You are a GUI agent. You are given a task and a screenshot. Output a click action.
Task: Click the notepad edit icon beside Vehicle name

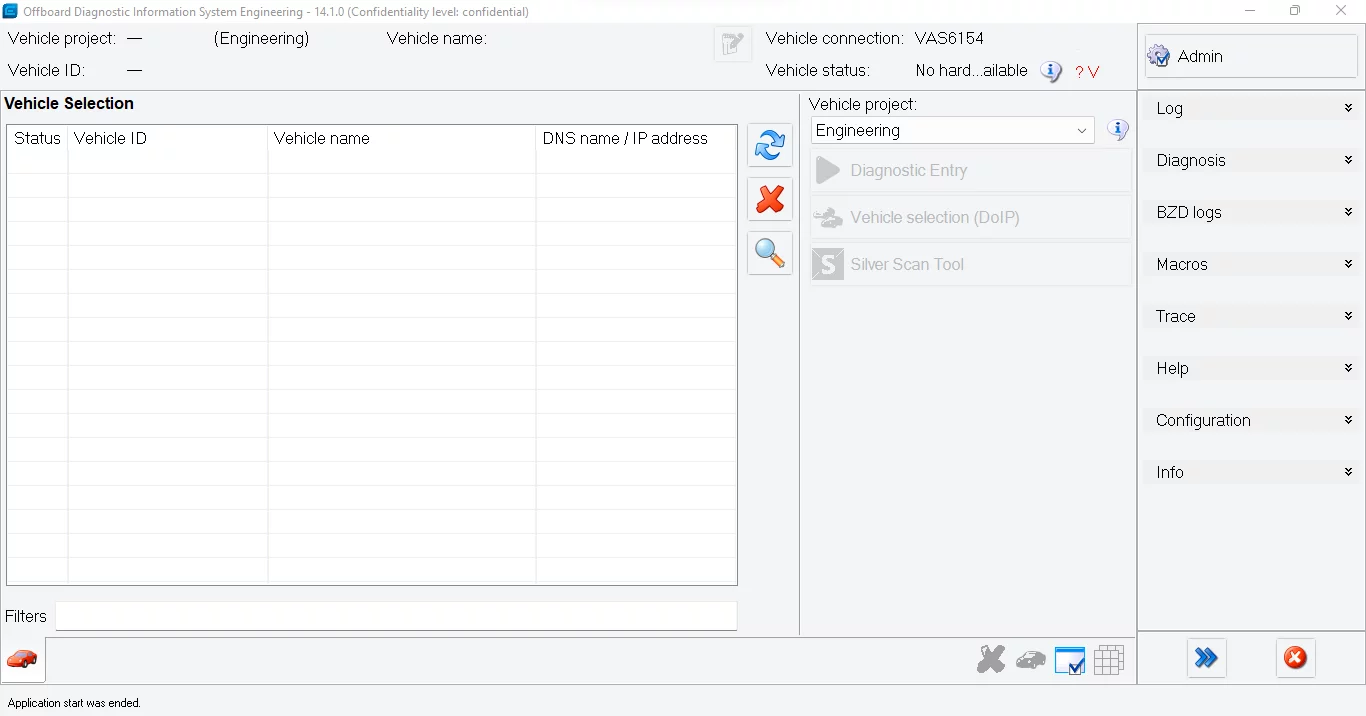click(732, 43)
